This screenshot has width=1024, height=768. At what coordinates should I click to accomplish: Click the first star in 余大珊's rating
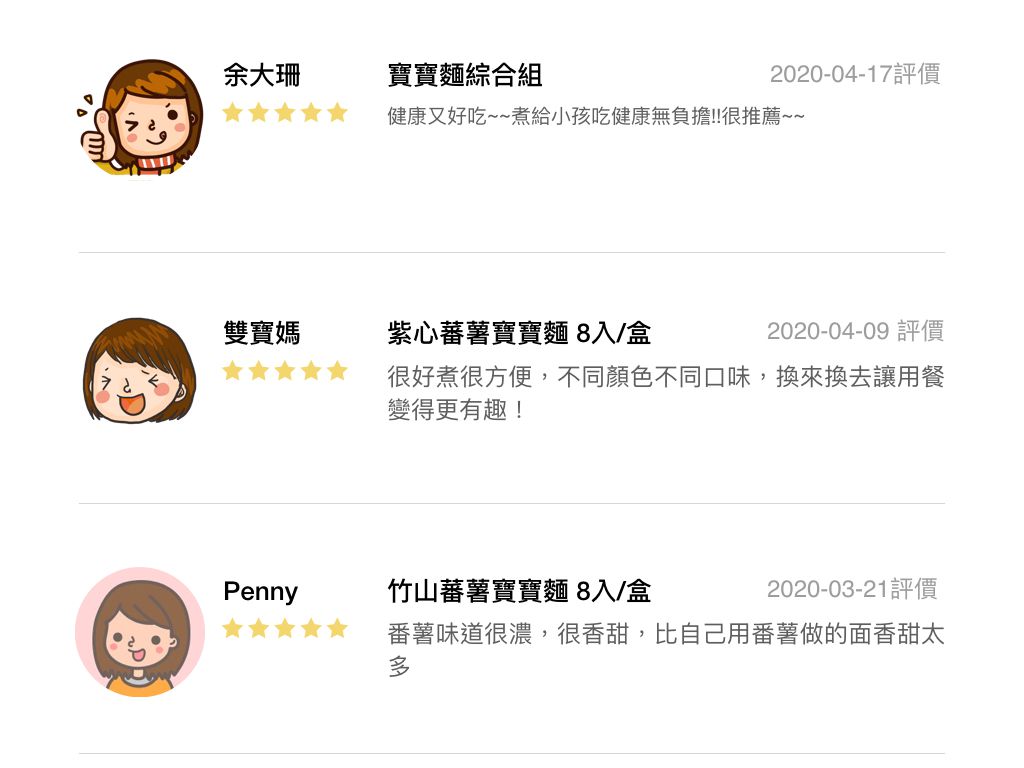(x=232, y=112)
